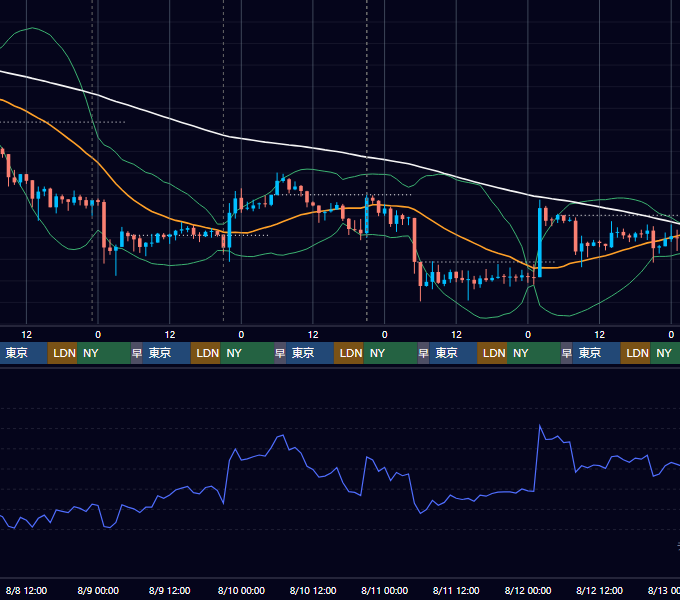The image size is (680, 600).
Task: Click the 8/8 12:00 date label
Action: click(26, 590)
